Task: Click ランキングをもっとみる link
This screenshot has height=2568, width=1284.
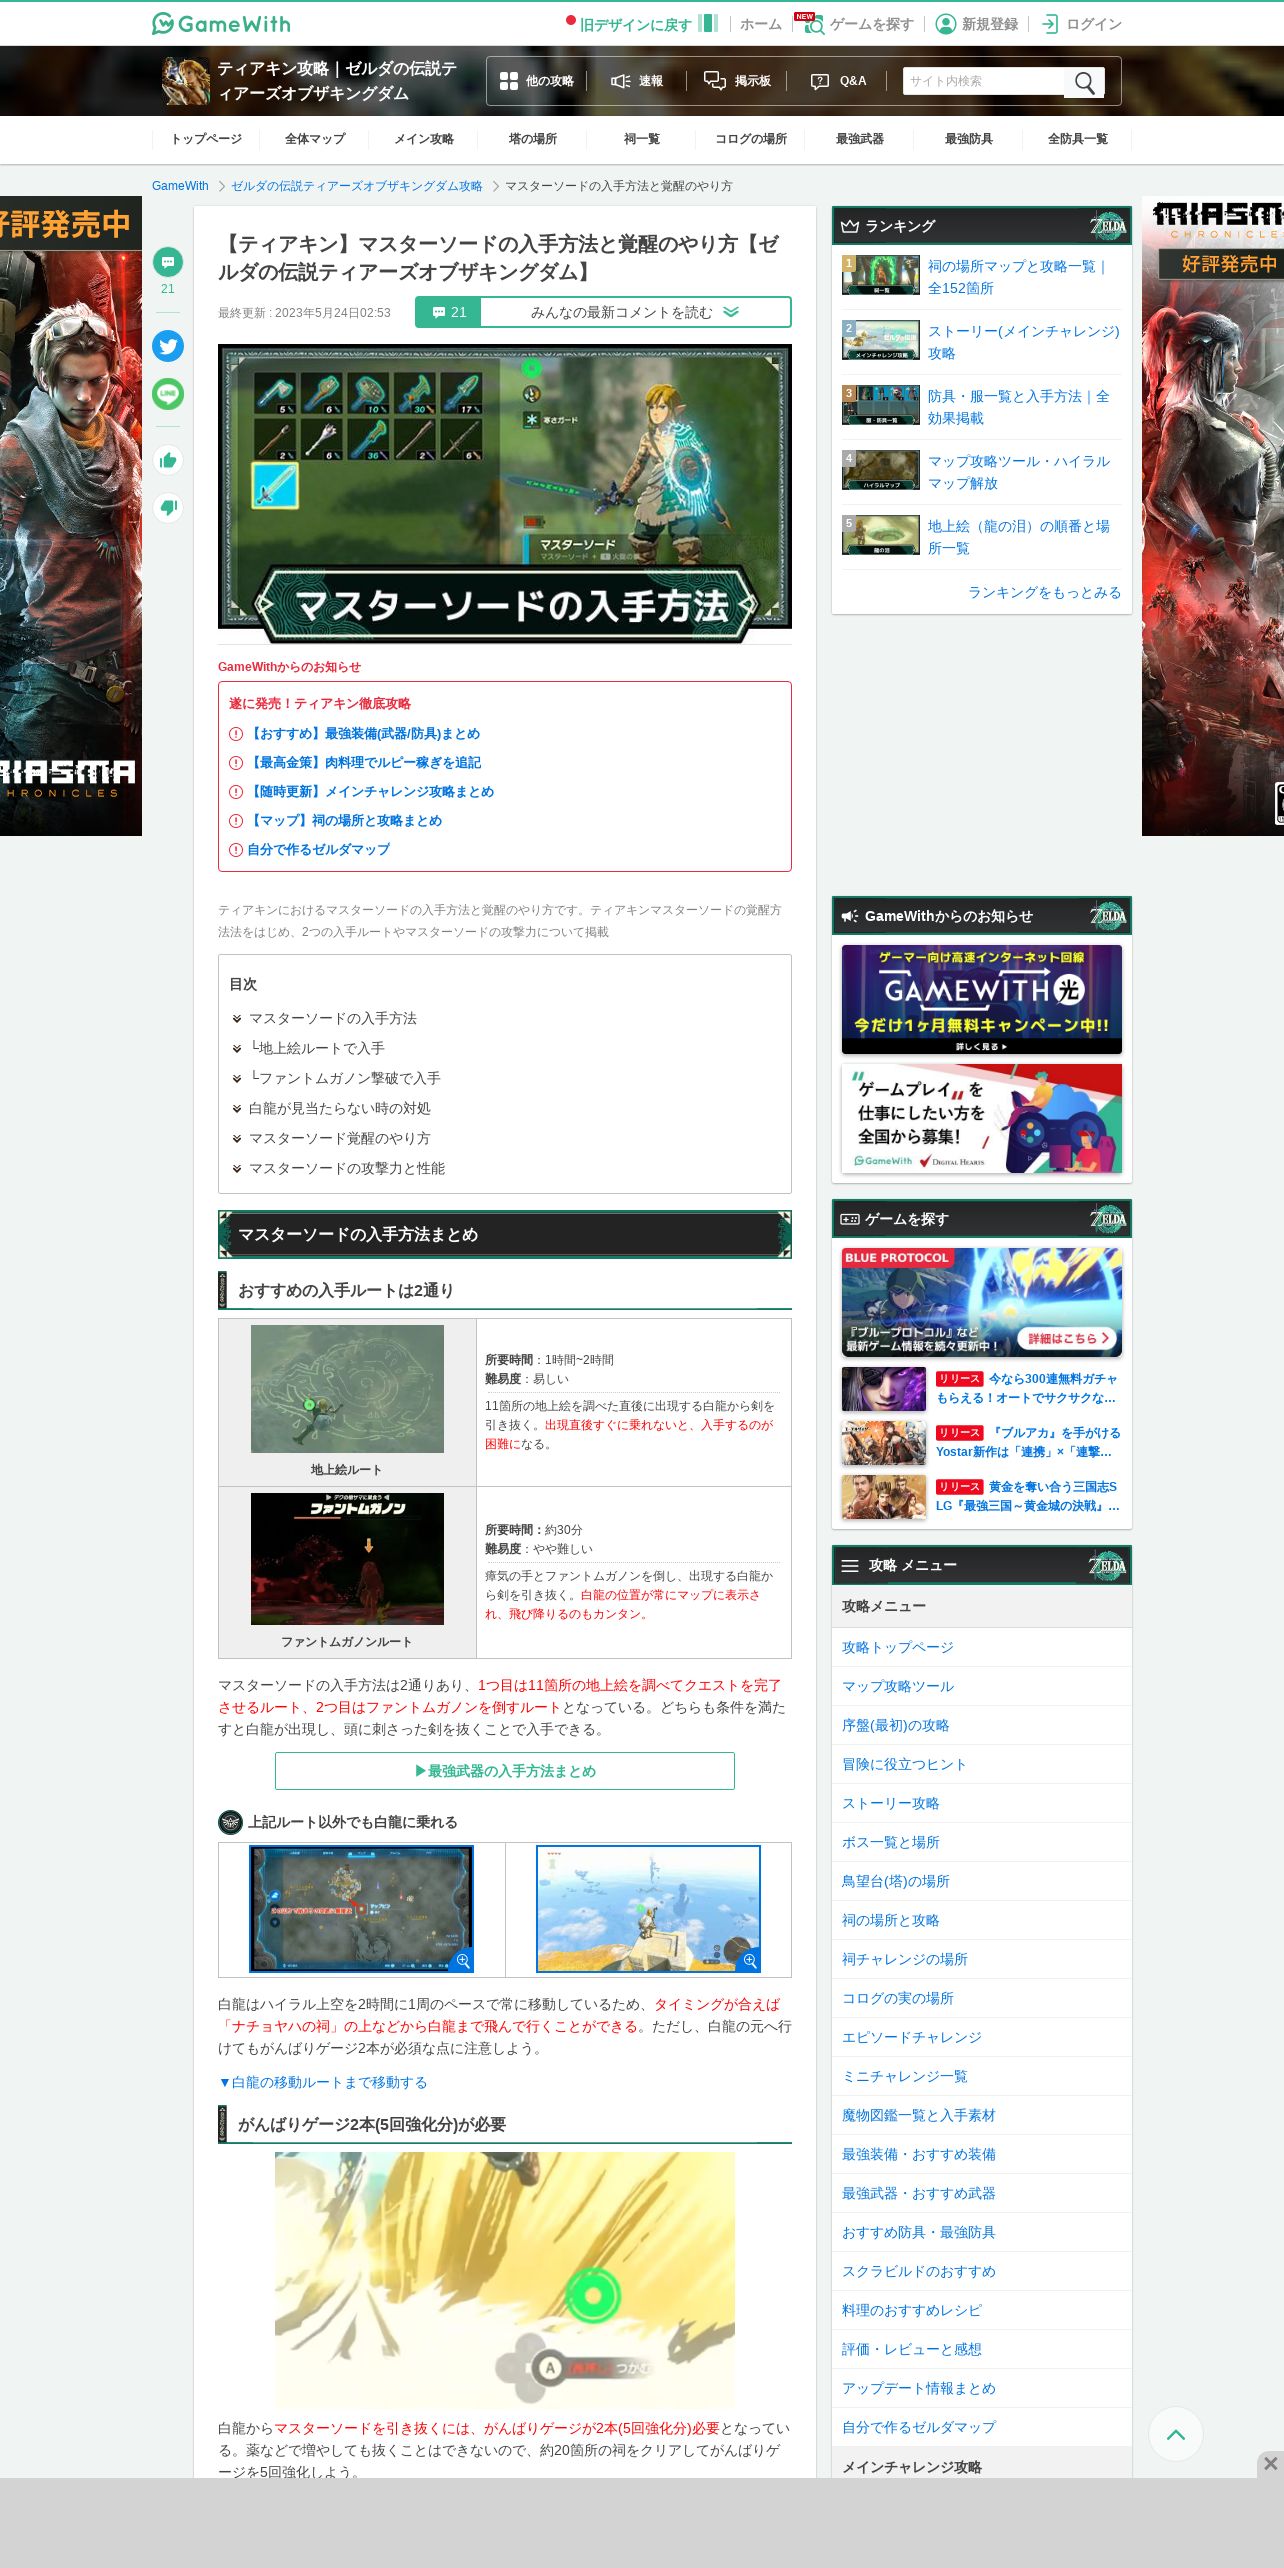Action: (1044, 592)
